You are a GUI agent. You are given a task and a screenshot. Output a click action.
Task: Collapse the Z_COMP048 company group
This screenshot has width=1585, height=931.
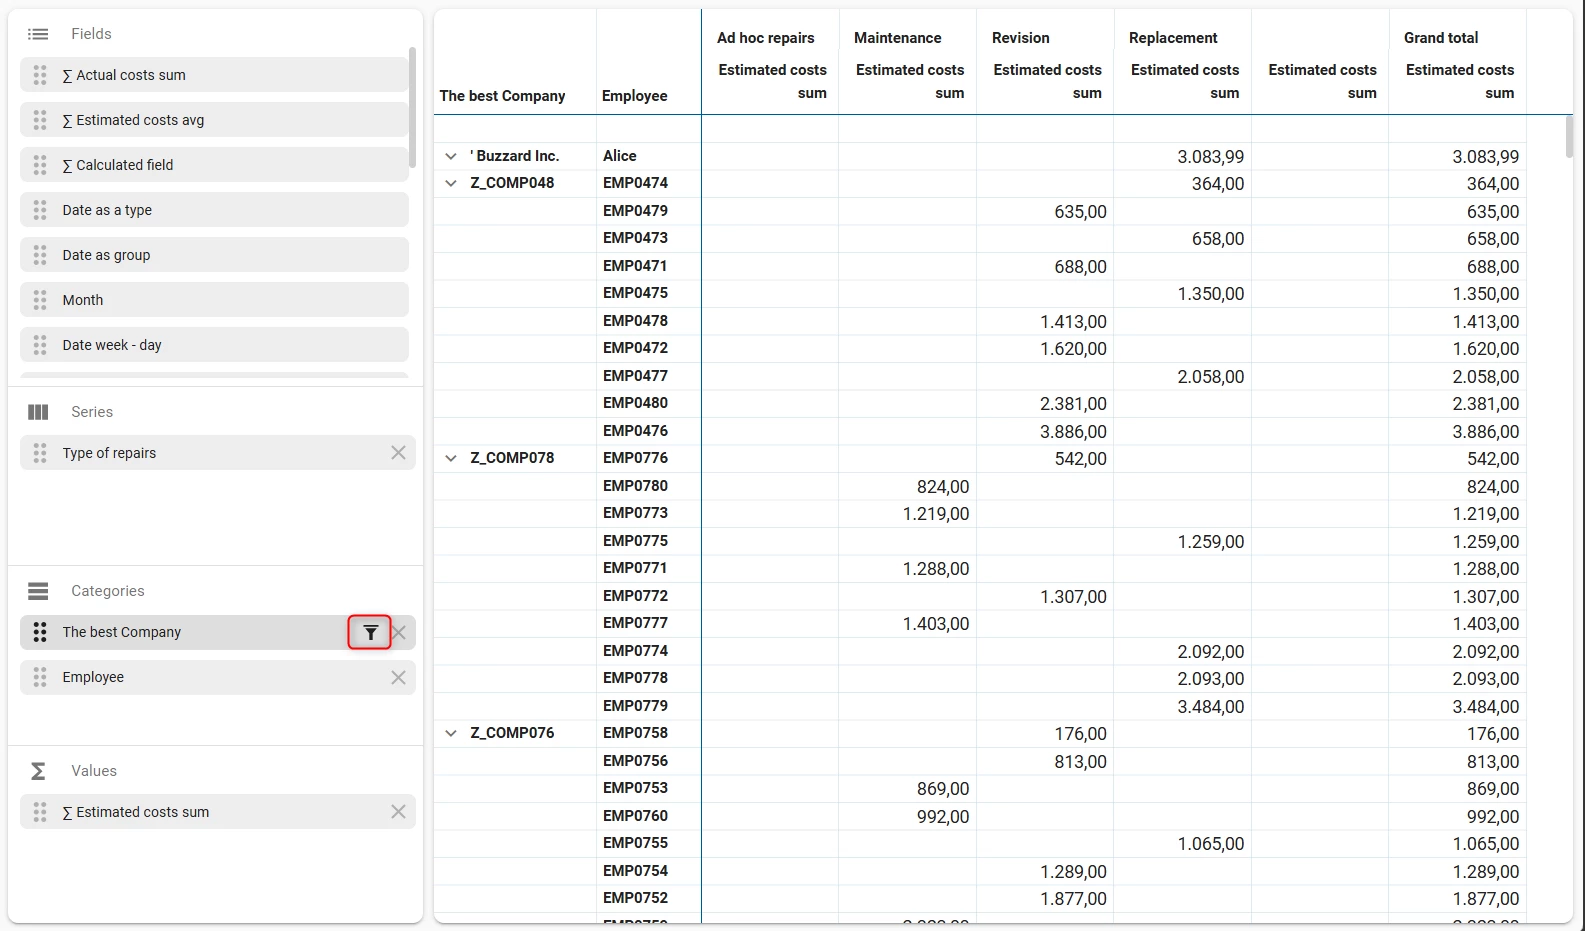point(451,183)
